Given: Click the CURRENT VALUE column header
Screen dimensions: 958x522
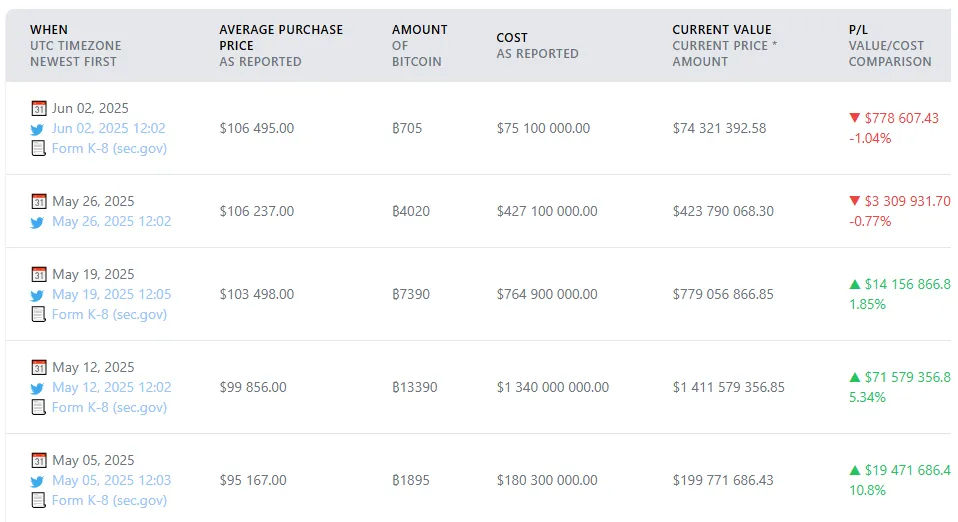Looking at the screenshot, I should 722,30.
